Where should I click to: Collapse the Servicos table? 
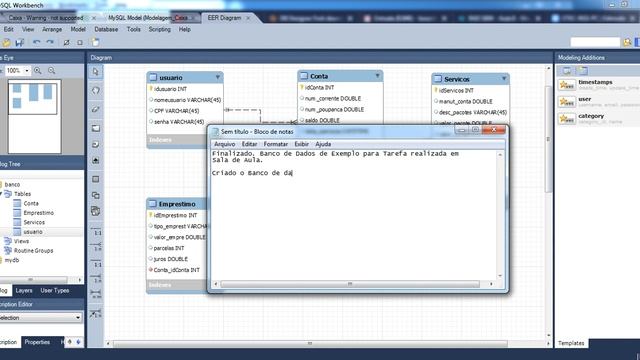point(504,79)
